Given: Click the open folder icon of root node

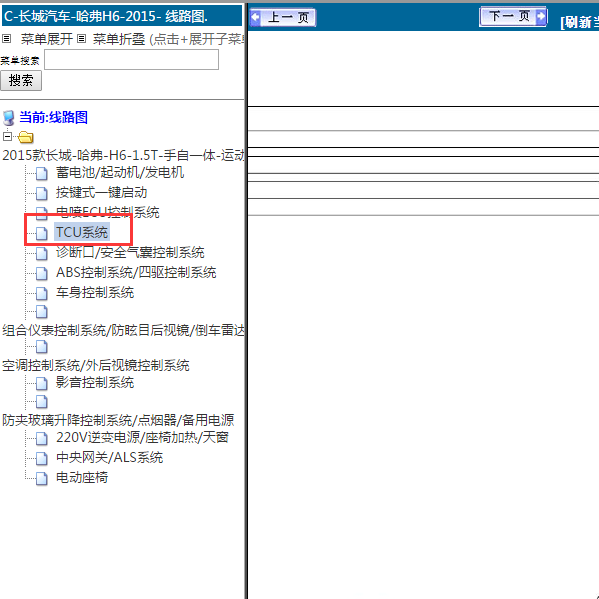Looking at the screenshot, I should [x=26, y=137].
